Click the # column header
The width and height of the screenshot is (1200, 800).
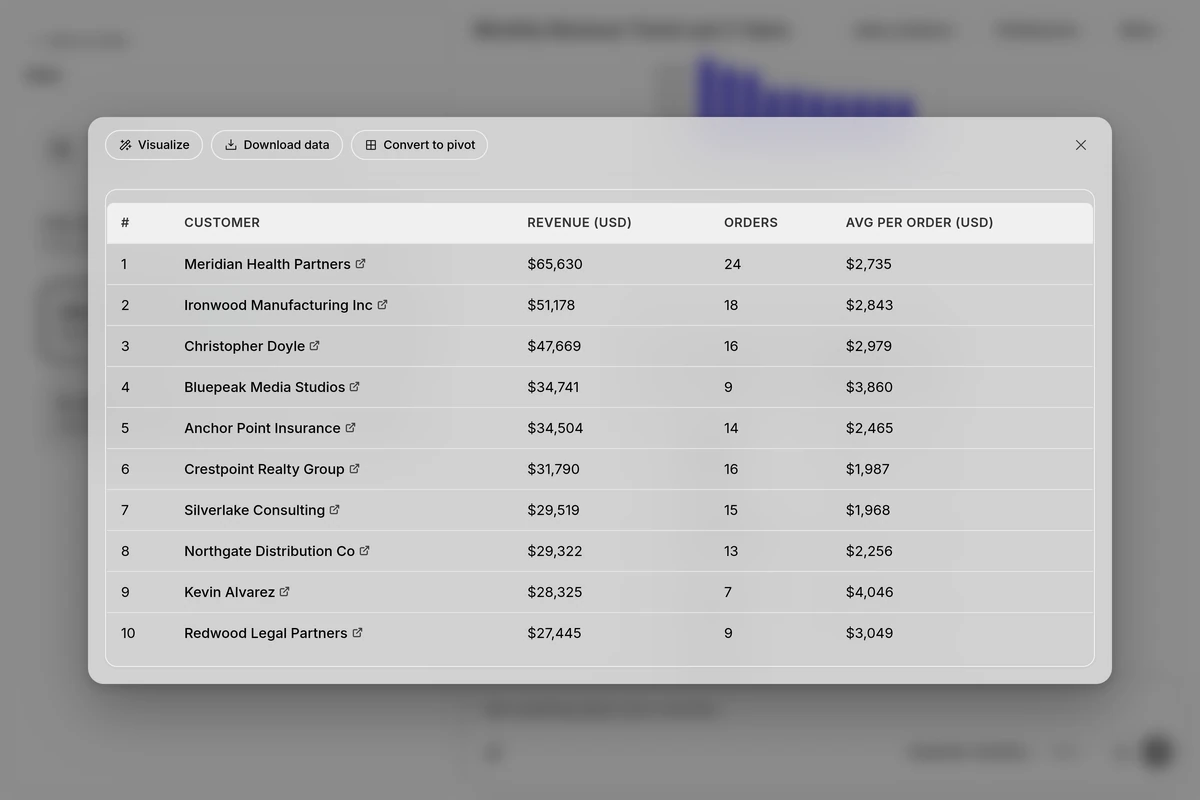tap(125, 223)
